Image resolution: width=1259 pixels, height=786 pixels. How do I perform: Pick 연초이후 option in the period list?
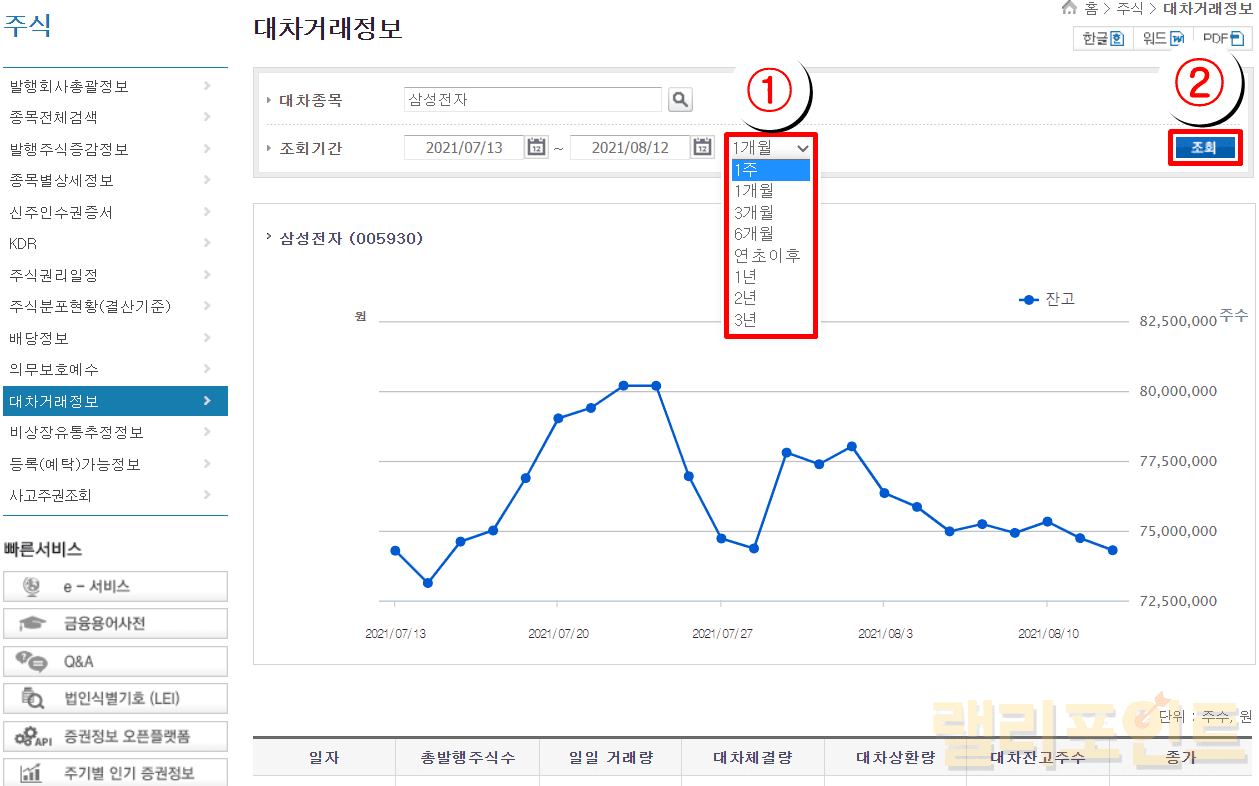click(770, 255)
